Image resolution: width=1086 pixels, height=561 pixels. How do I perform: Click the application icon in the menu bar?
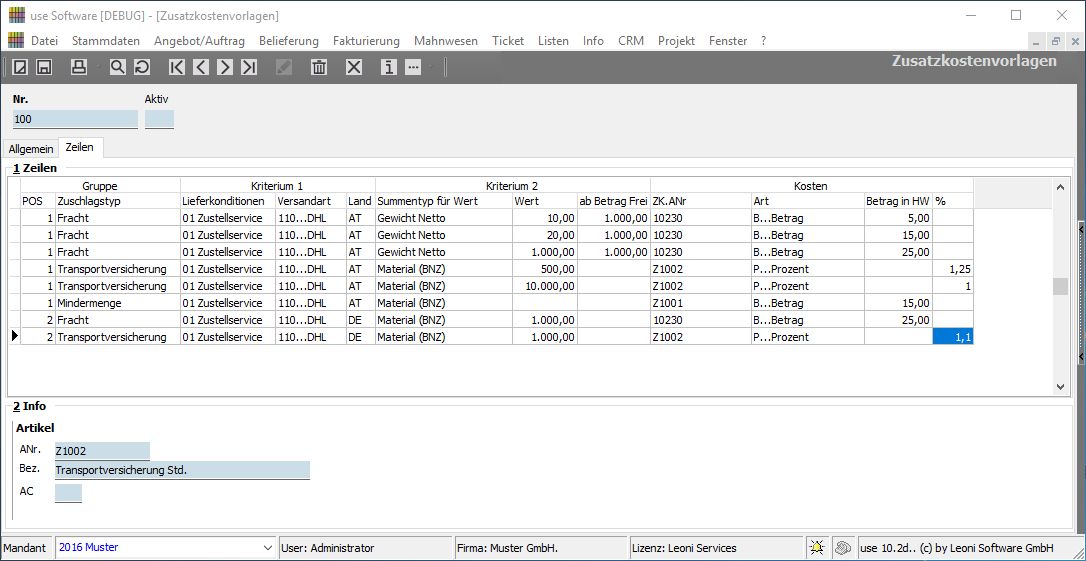pyautogui.click(x=15, y=40)
